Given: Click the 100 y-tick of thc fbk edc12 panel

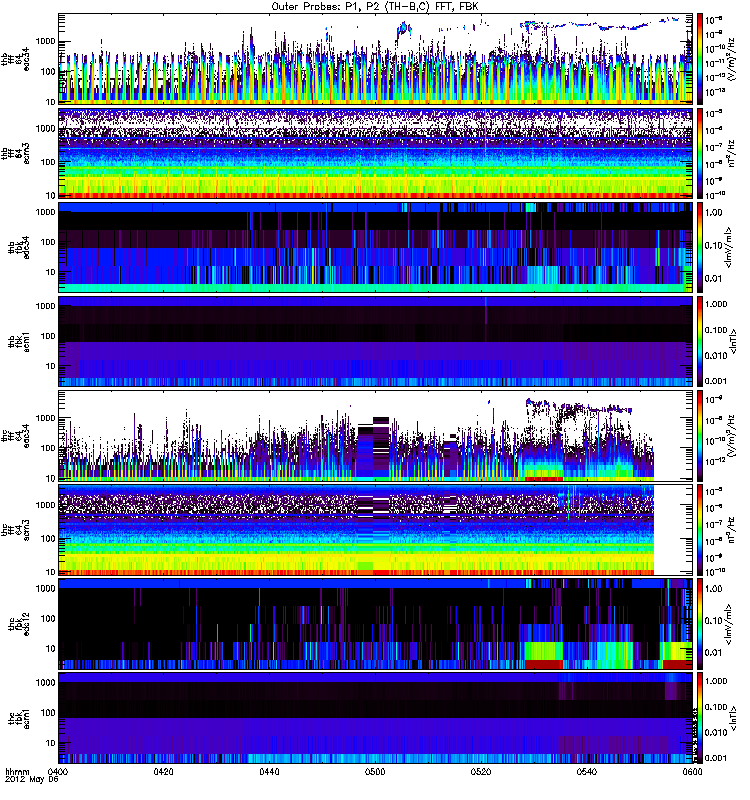Looking at the screenshot, I should (48, 618).
